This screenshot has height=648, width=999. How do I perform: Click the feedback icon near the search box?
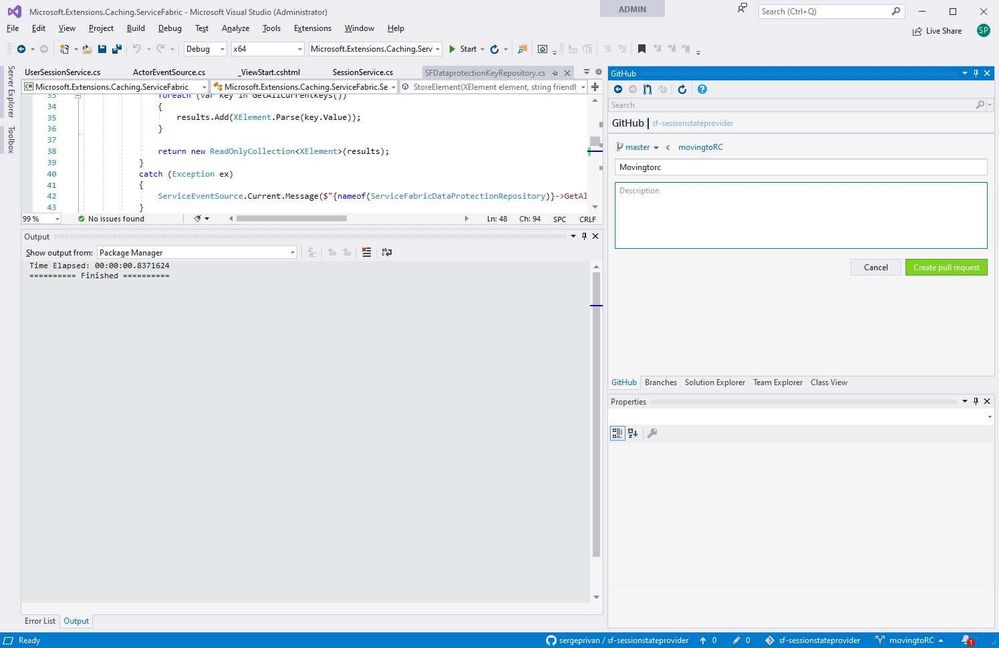[742, 9]
